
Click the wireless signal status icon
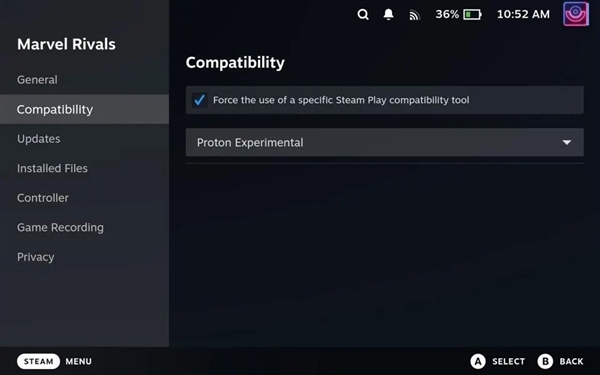pyautogui.click(x=414, y=15)
